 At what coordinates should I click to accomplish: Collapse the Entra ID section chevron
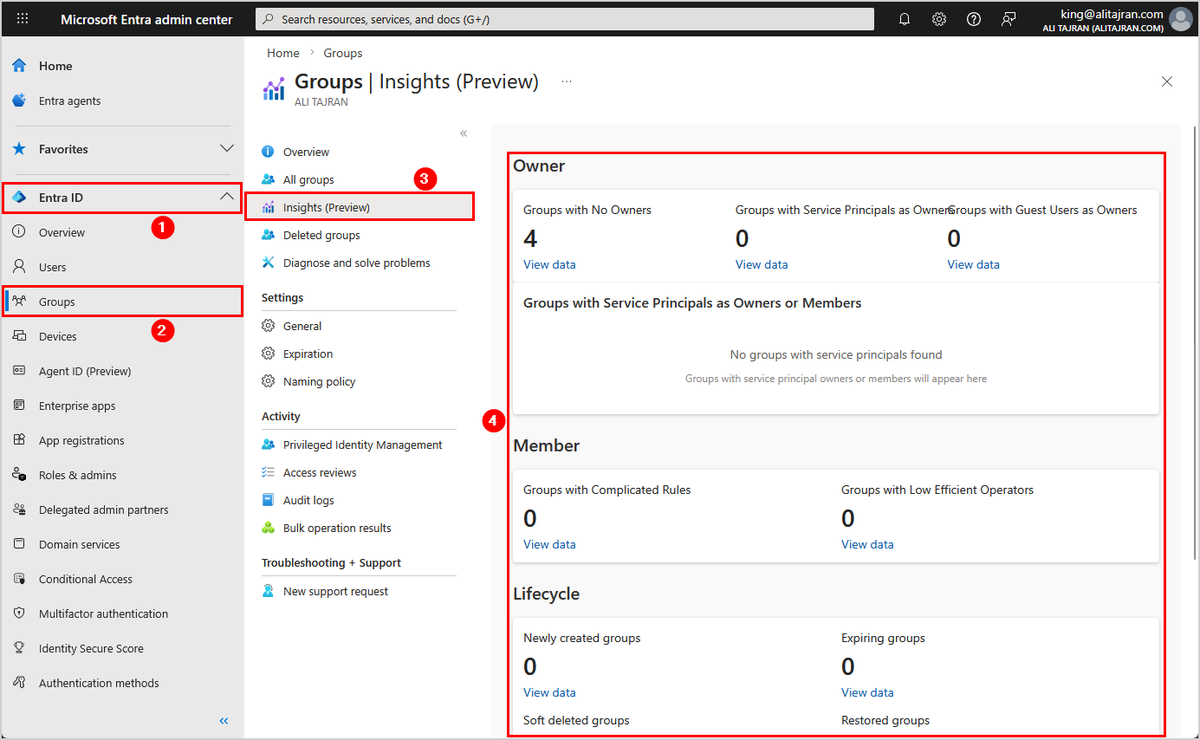click(226, 198)
